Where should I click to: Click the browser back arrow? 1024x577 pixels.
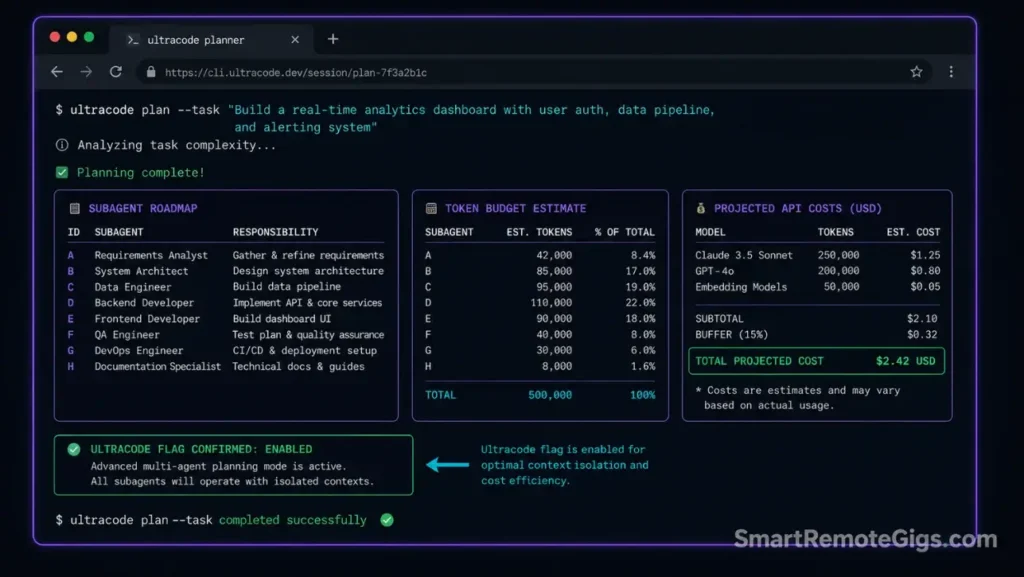click(57, 72)
